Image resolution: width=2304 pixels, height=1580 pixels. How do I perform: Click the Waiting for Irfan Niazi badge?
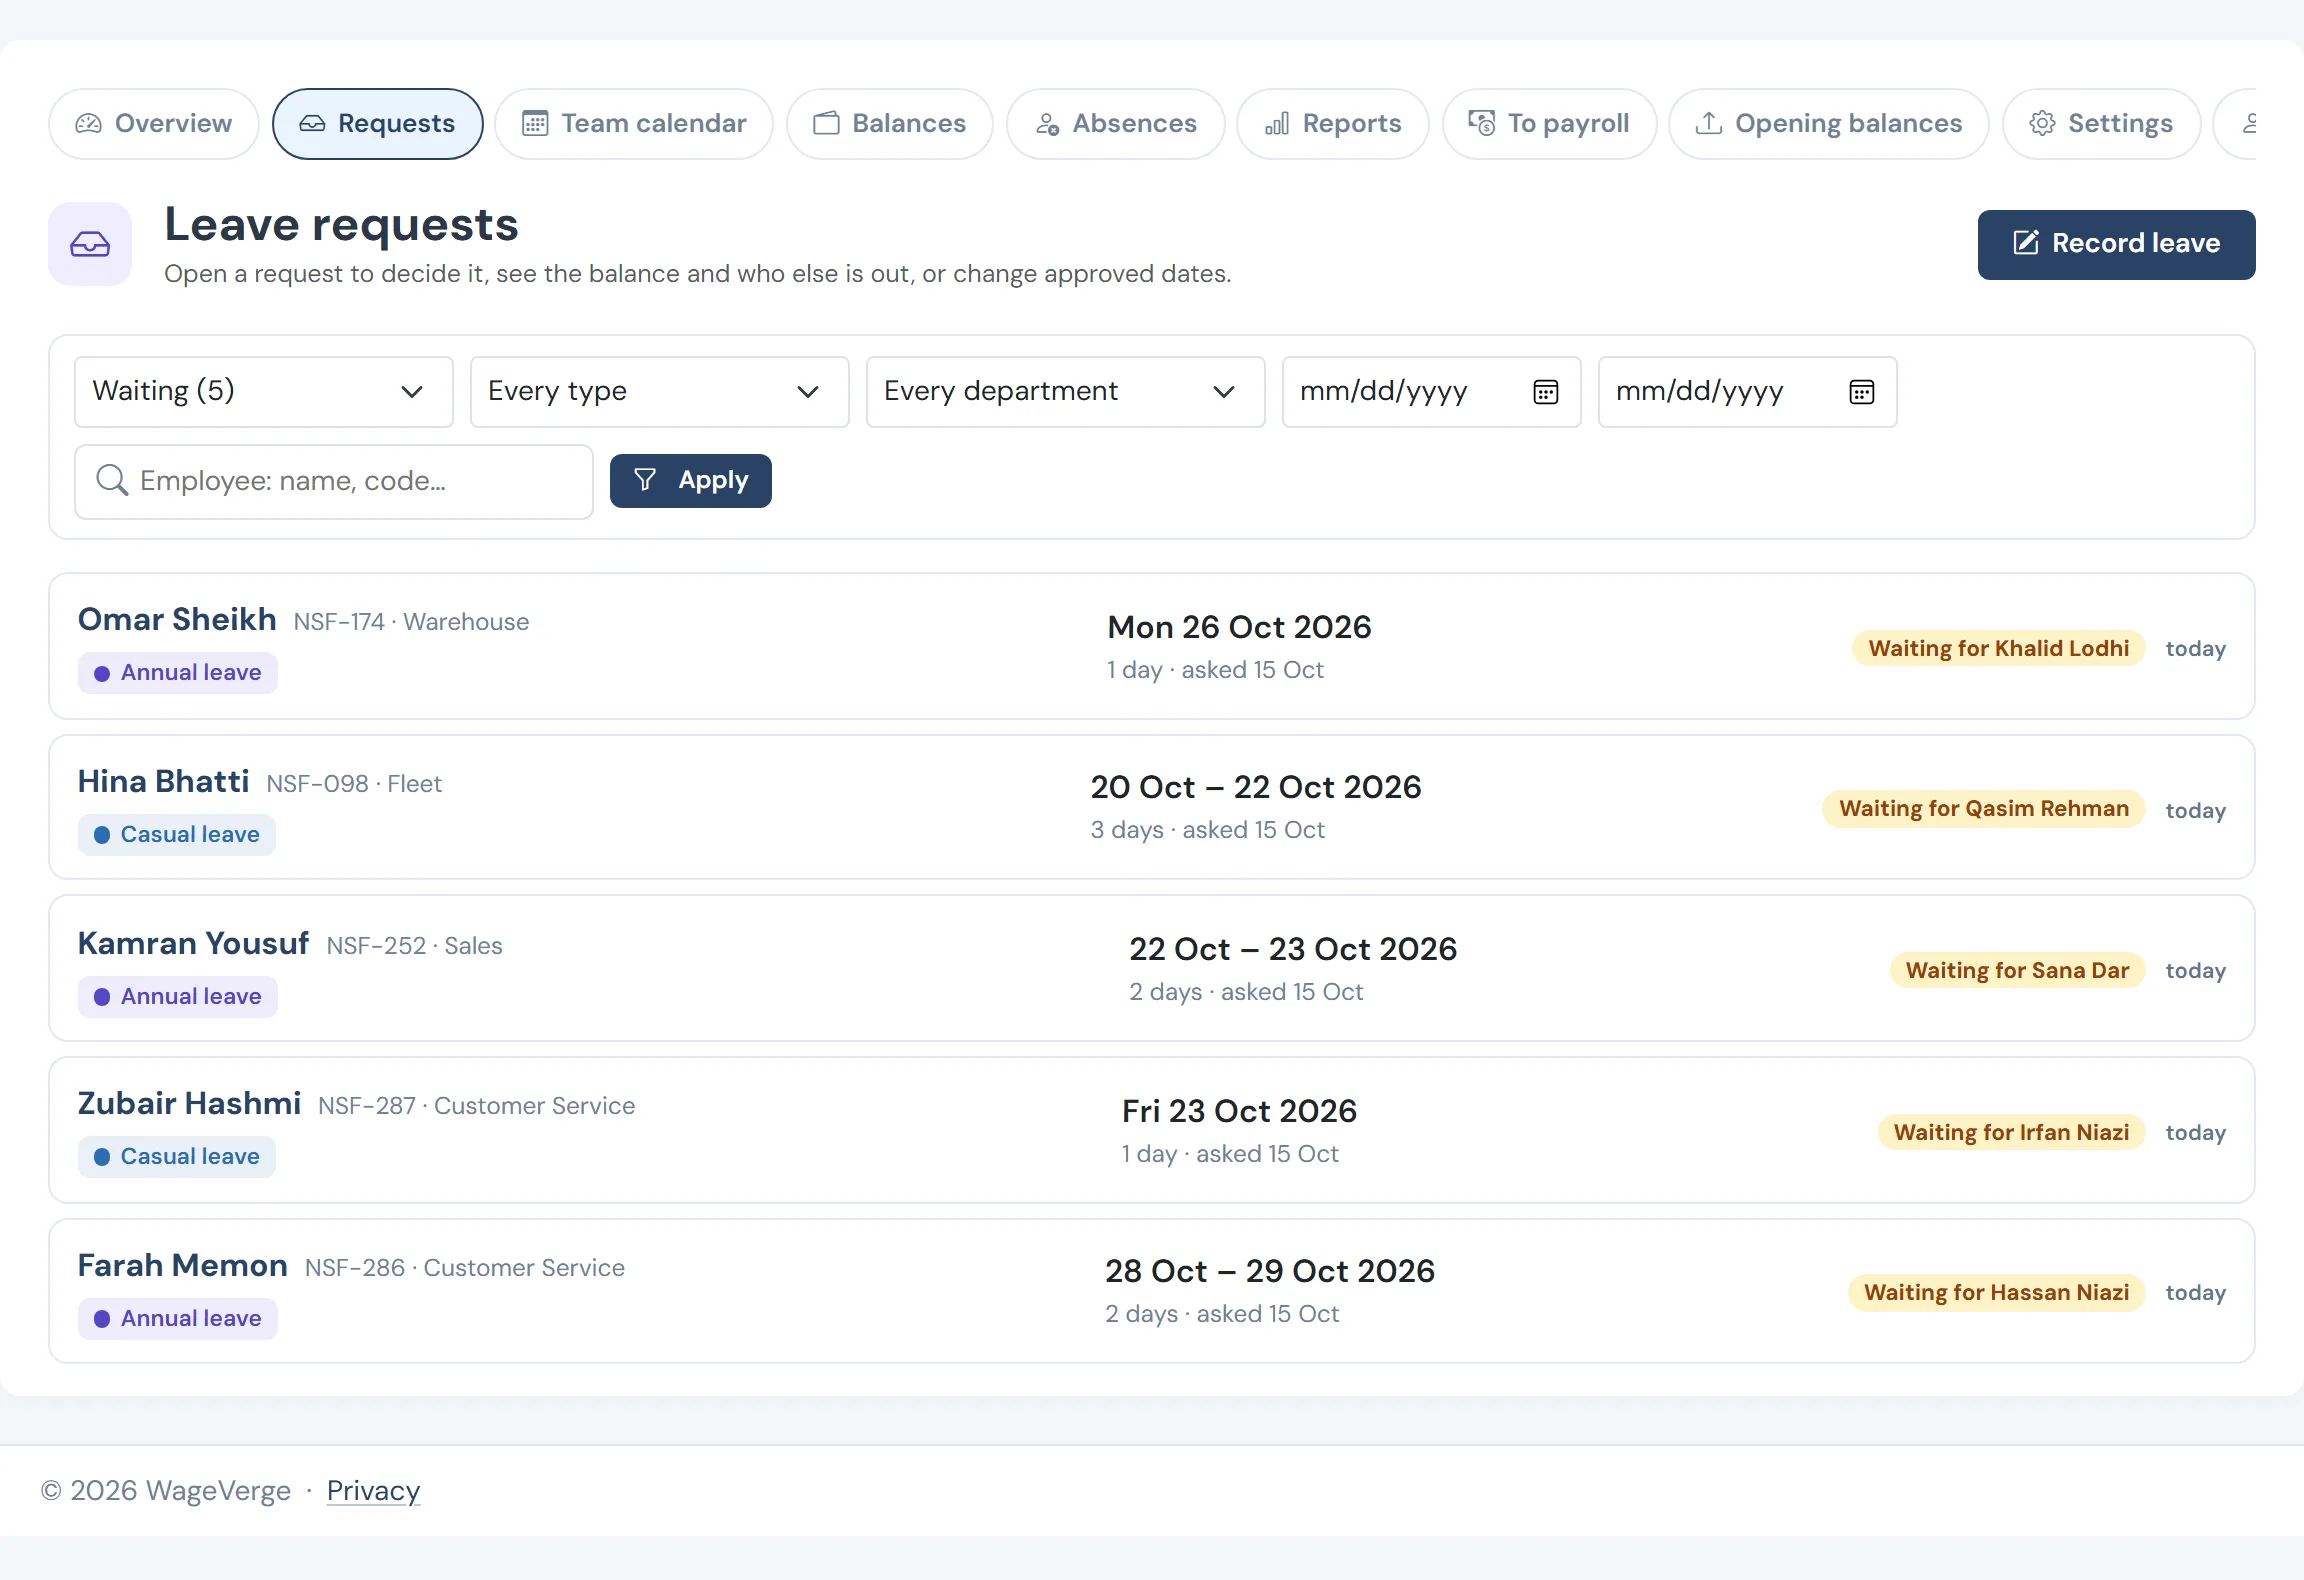(x=2011, y=1132)
